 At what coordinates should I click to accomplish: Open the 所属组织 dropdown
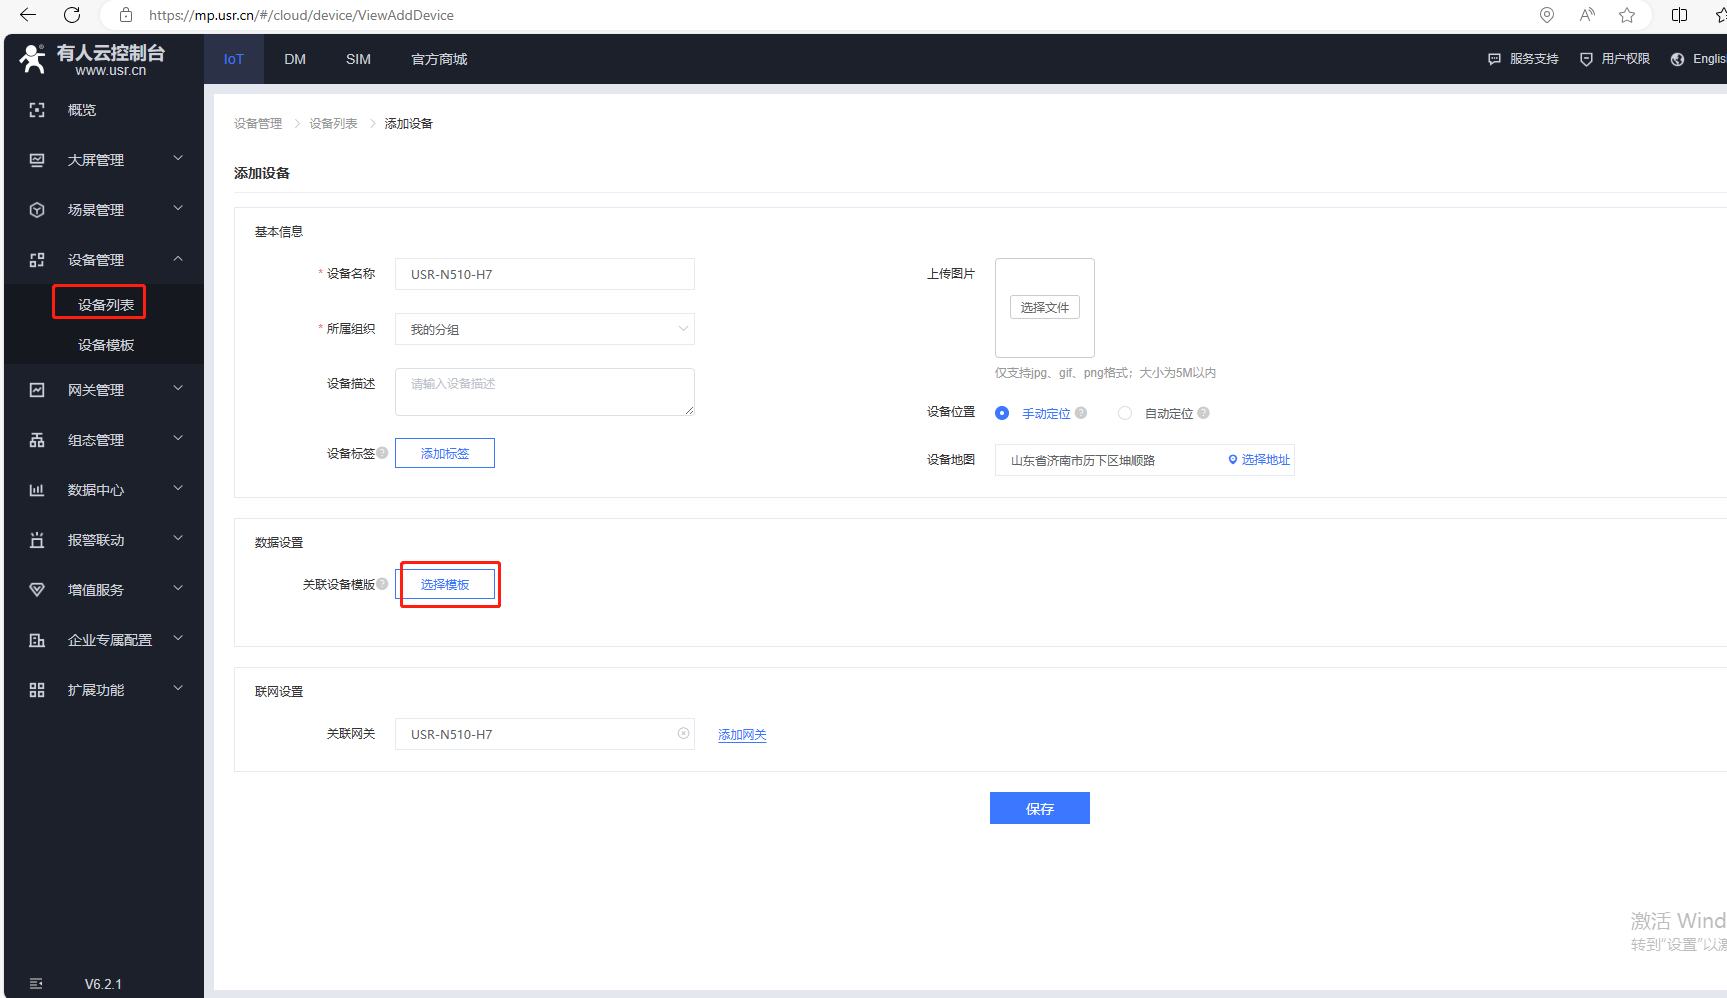(544, 329)
